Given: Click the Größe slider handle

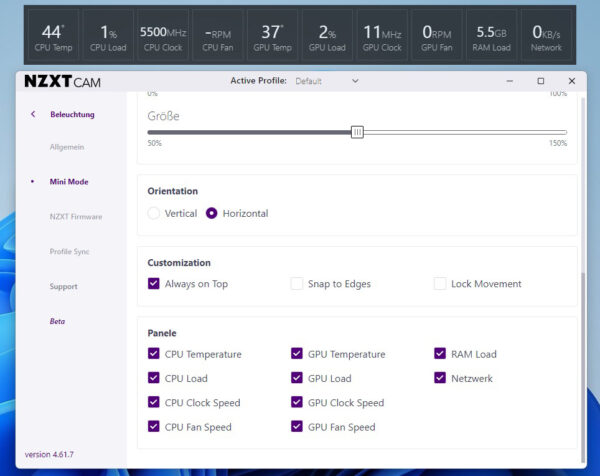Looking at the screenshot, I should coord(357,132).
